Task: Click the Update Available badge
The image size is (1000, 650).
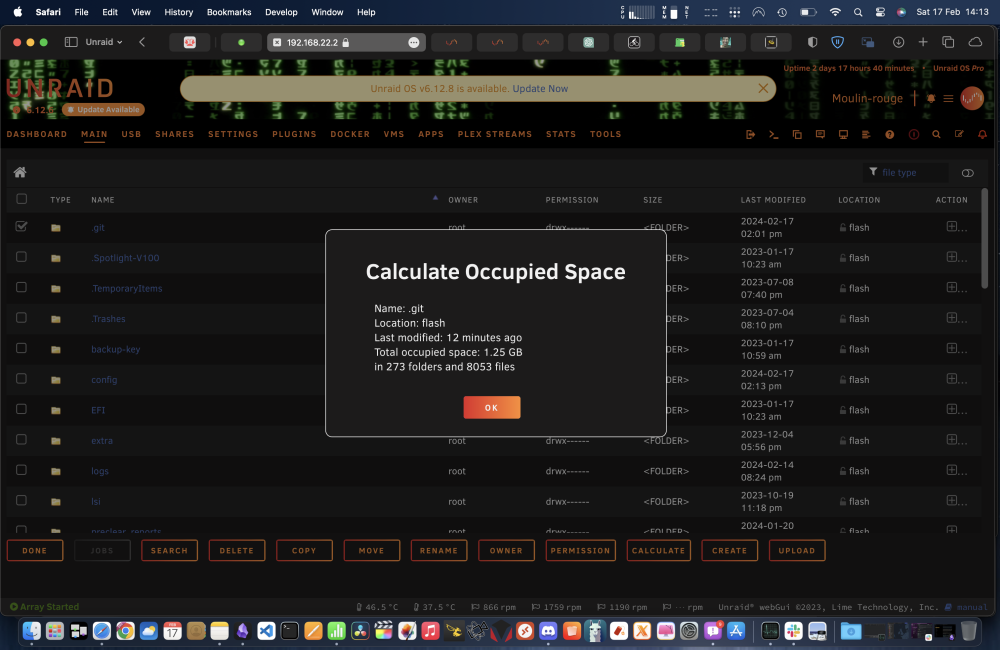Action: [x=103, y=110]
